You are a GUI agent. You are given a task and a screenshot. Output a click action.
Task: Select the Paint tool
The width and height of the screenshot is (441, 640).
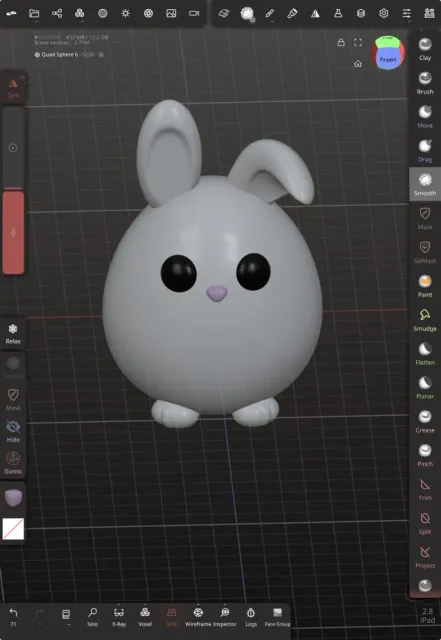click(x=425, y=286)
